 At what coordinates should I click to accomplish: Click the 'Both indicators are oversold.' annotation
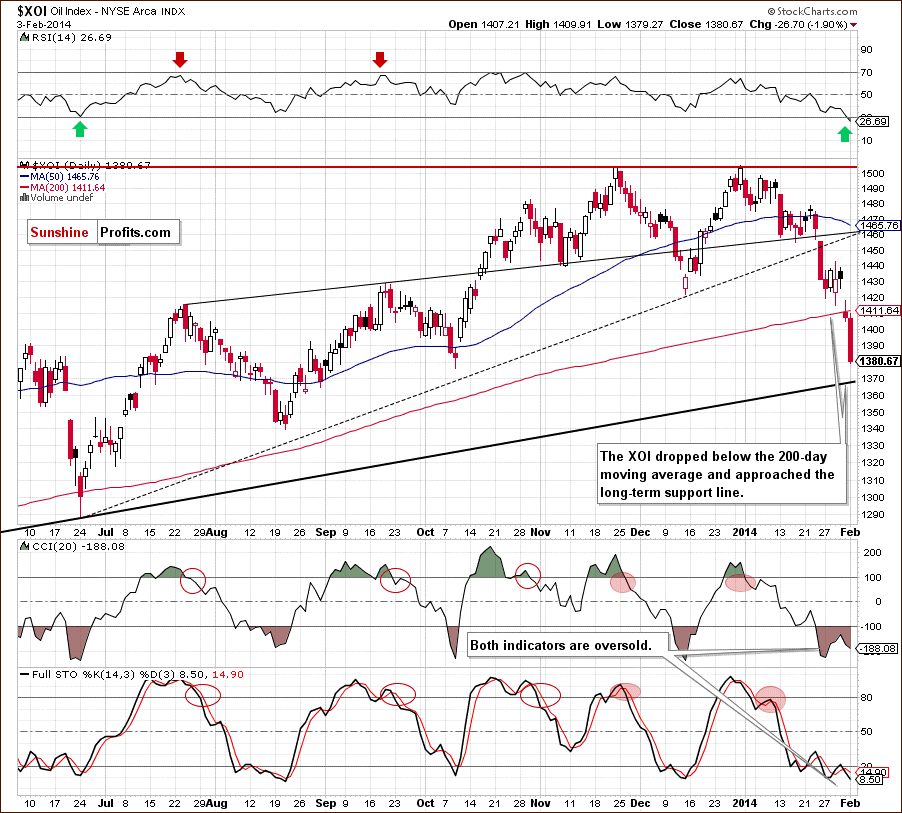click(x=568, y=646)
